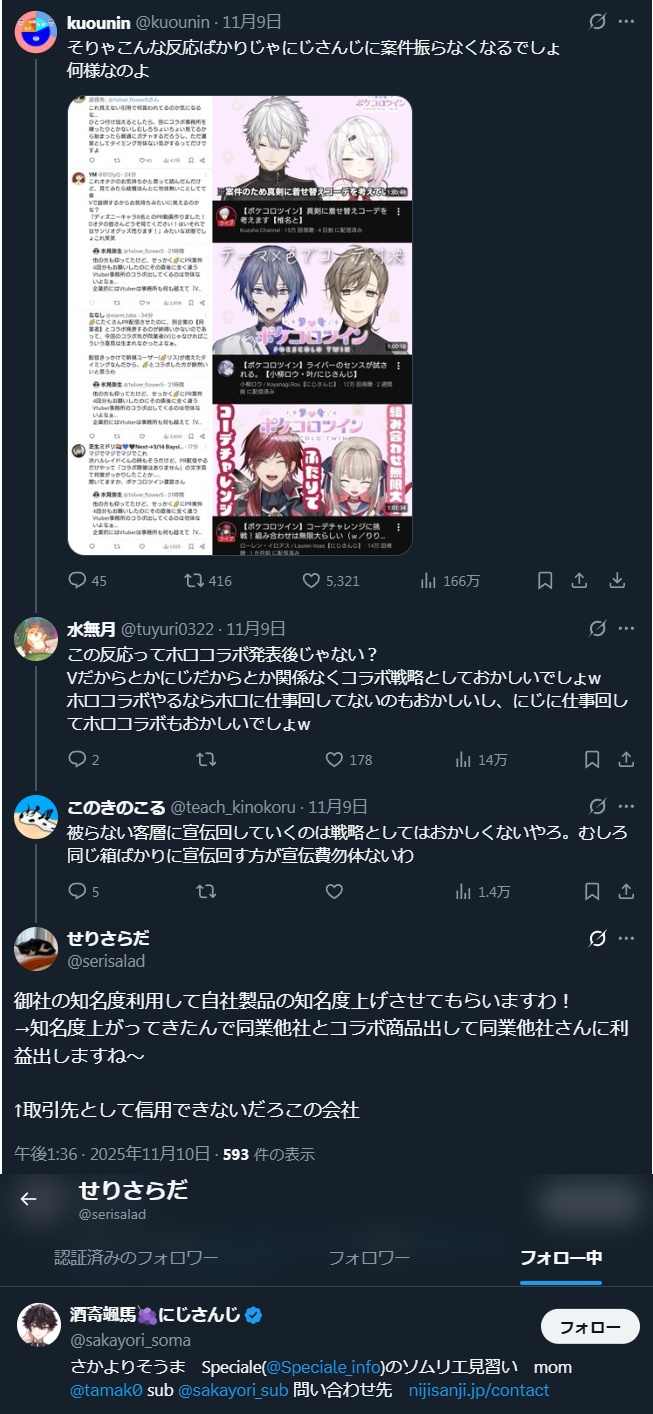
Task: Go back using the arrow icon
Action: pyautogui.click(x=28, y=1199)
